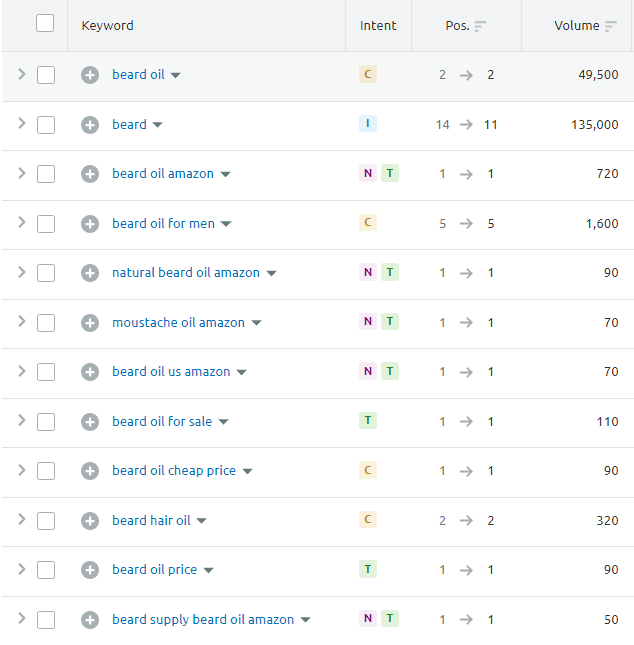Click the plus icon for "moustache oil amazon"
This screenshot has width=634, height=645.
(90, 323)
